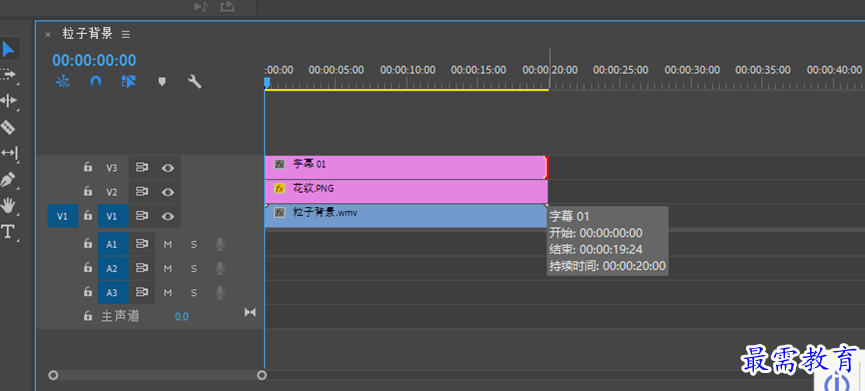Mute track A1
The image size is (865, 391).
pyautogui.click(x=168, y=244)
